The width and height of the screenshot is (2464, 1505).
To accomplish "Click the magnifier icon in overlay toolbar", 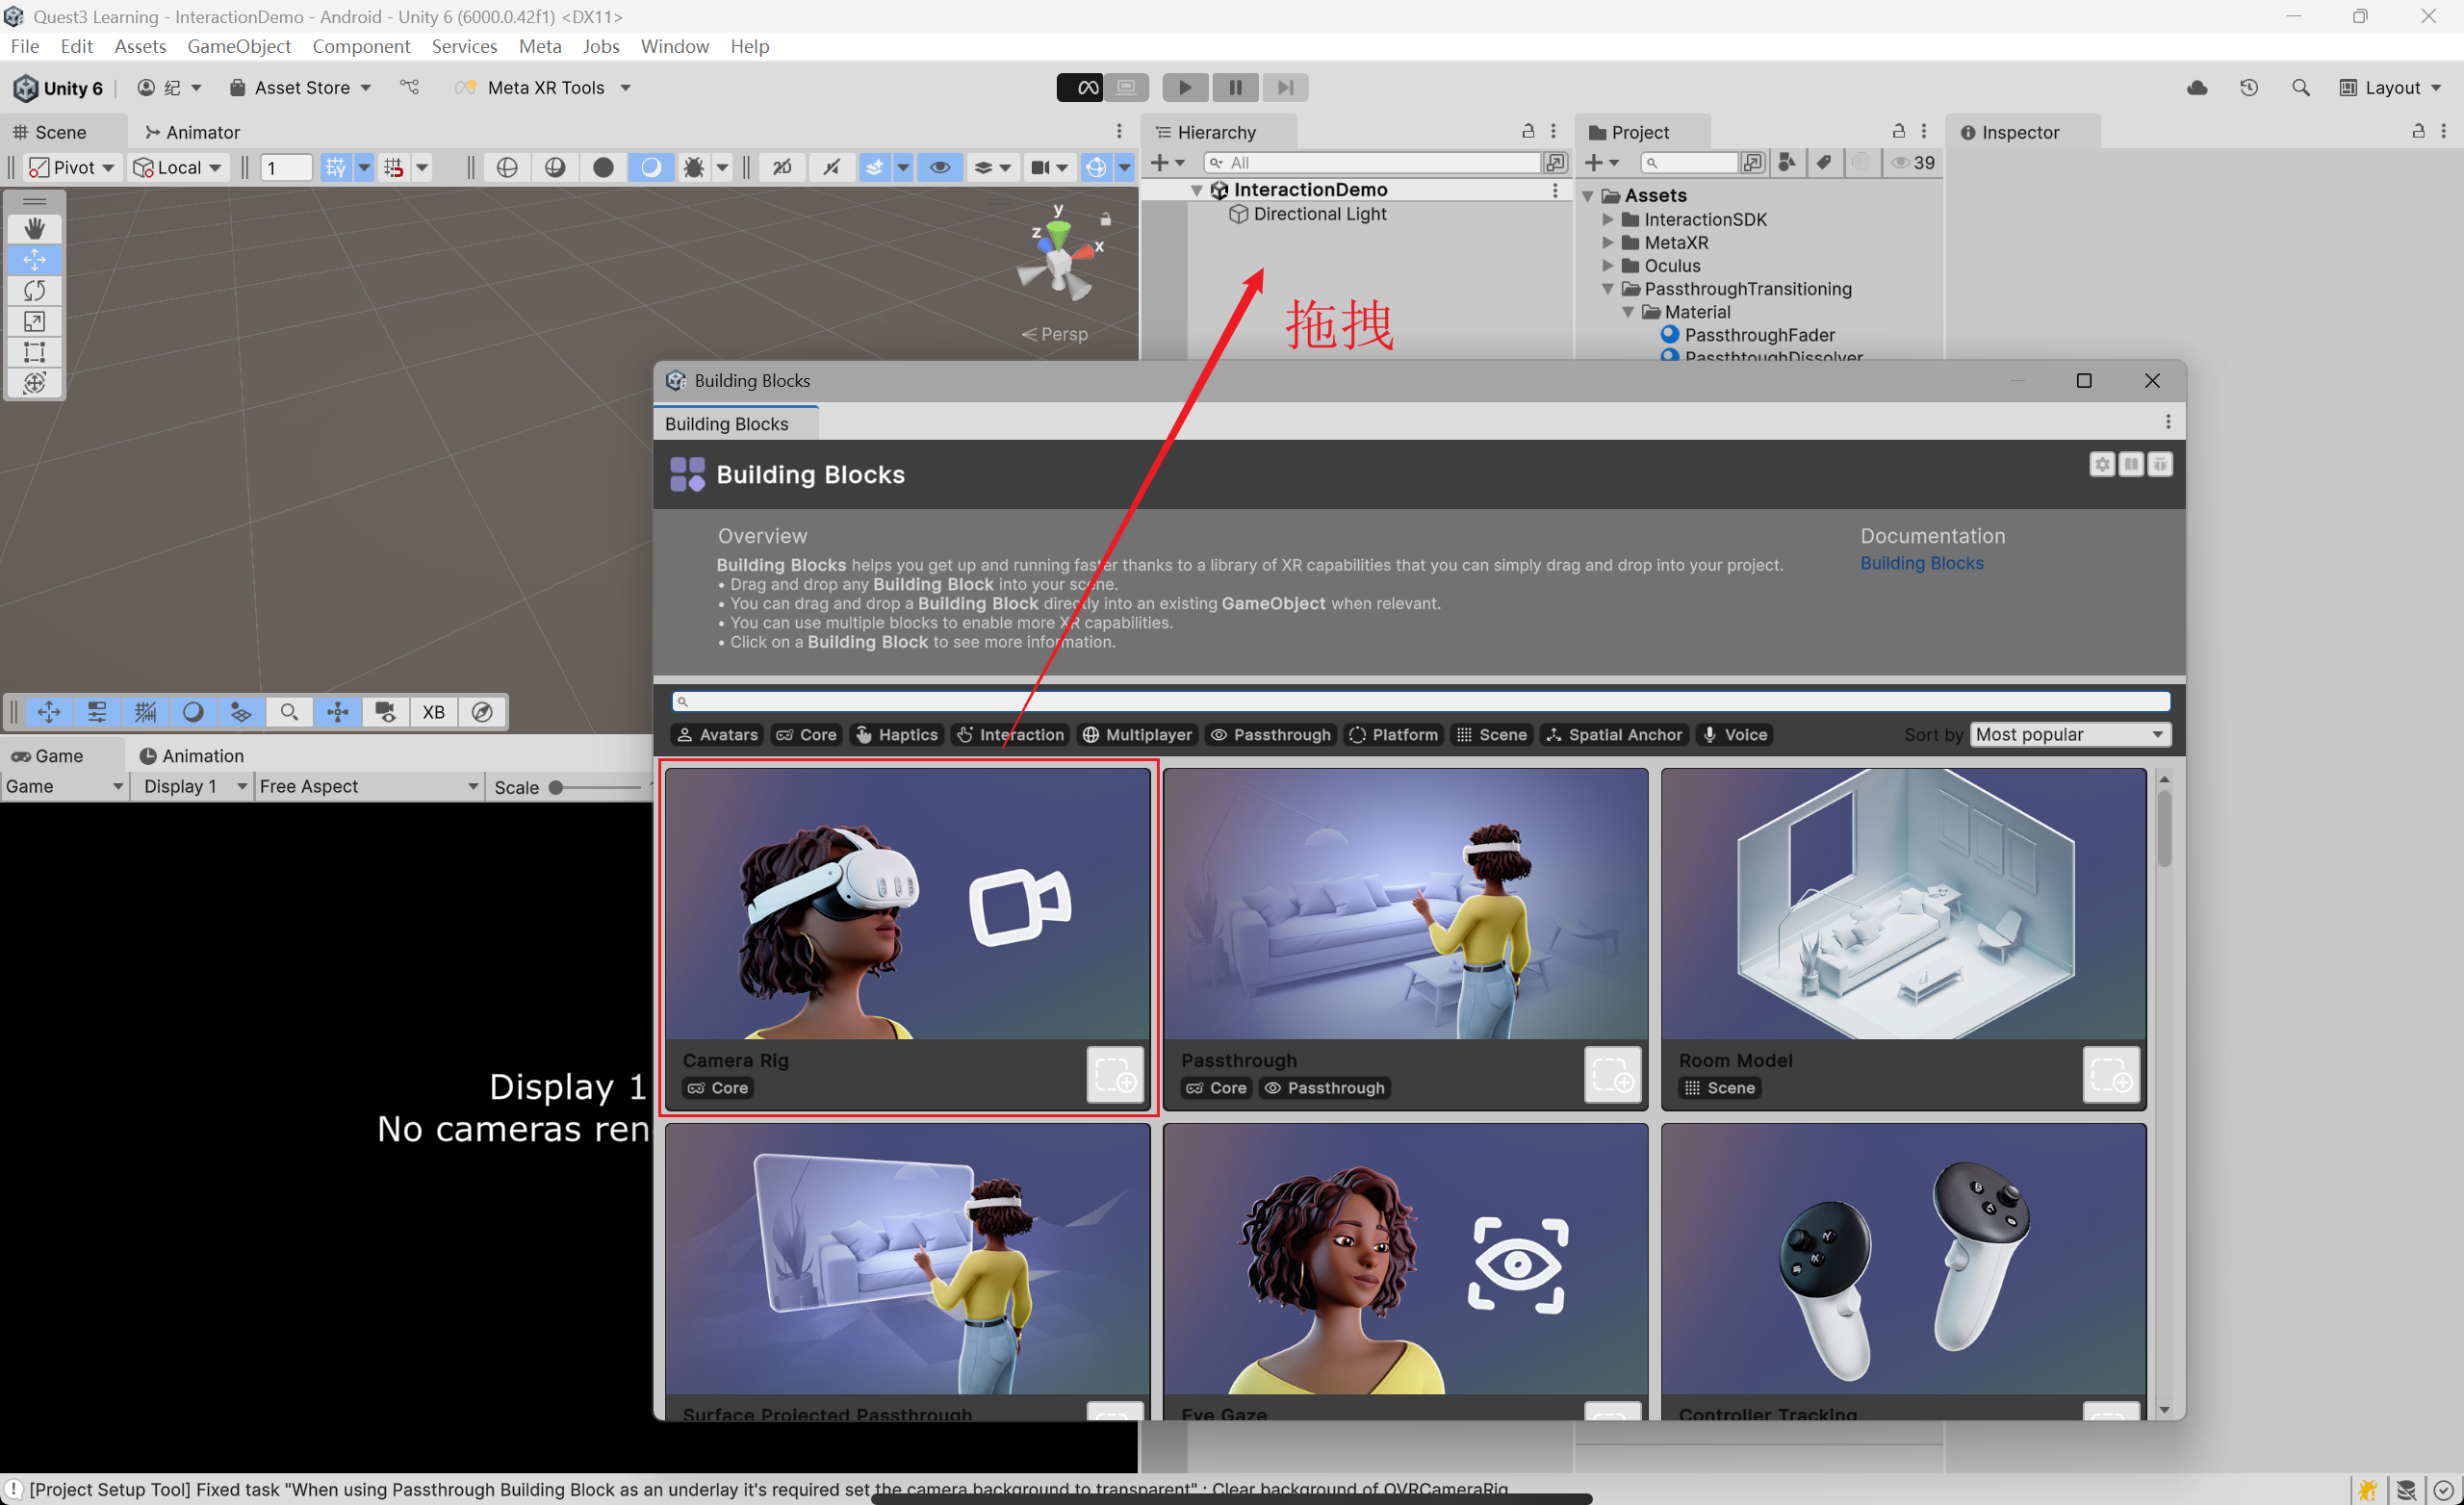I will tap(289, 712).
